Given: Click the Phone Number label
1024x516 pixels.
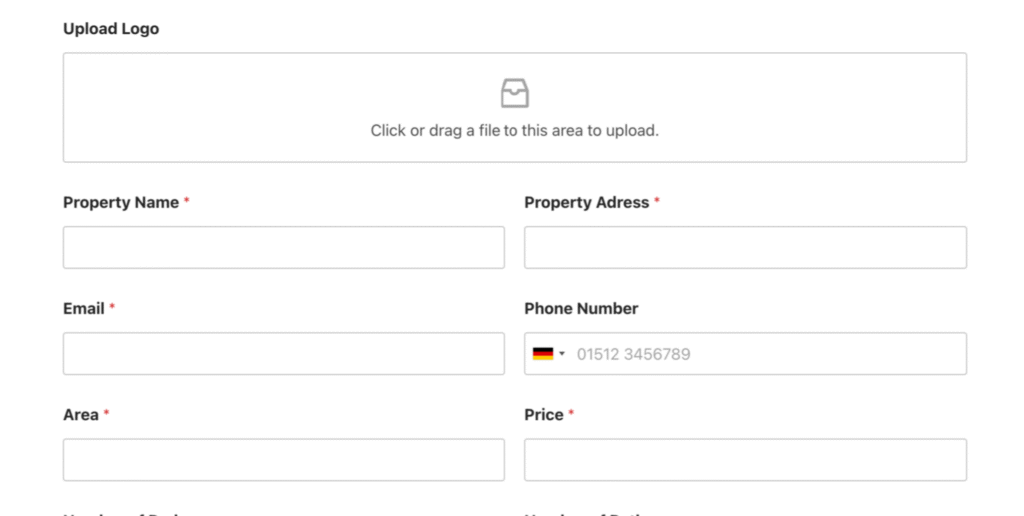Looking at the screenshot, I should click(x=581, y=308).
